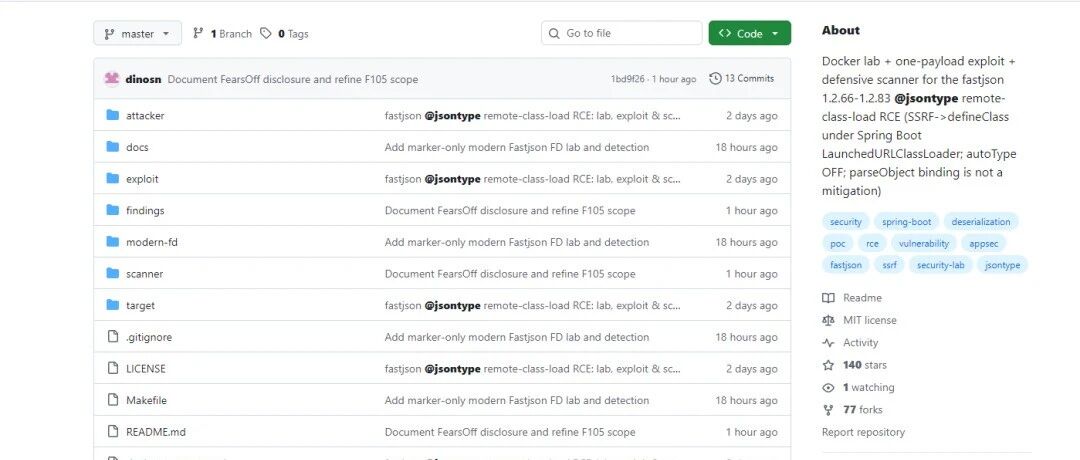Open the findings directory name
Screen dimensions: 1080x460
tap(145, 211)
